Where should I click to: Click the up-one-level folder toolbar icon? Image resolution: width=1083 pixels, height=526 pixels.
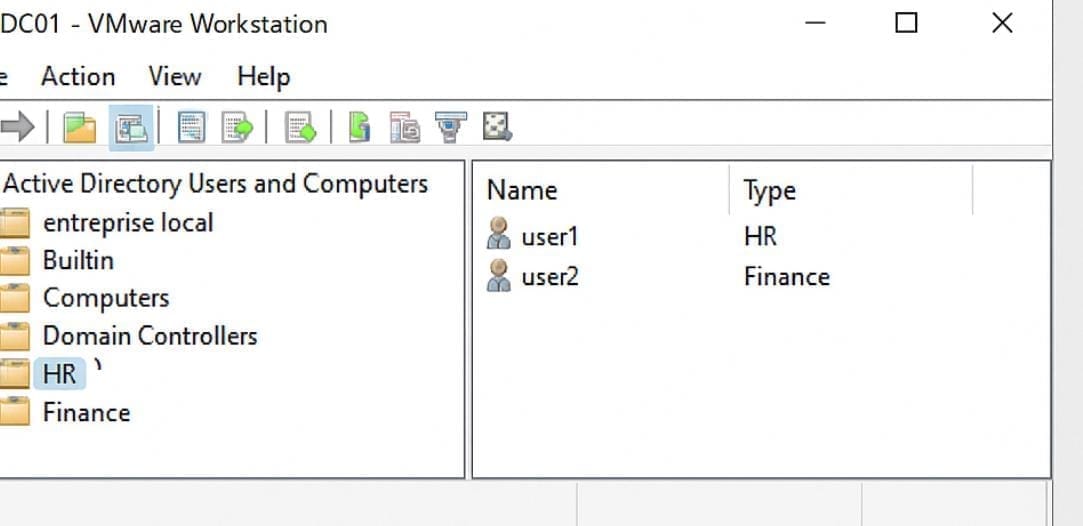pyautogui.click(x=80, y=127)
